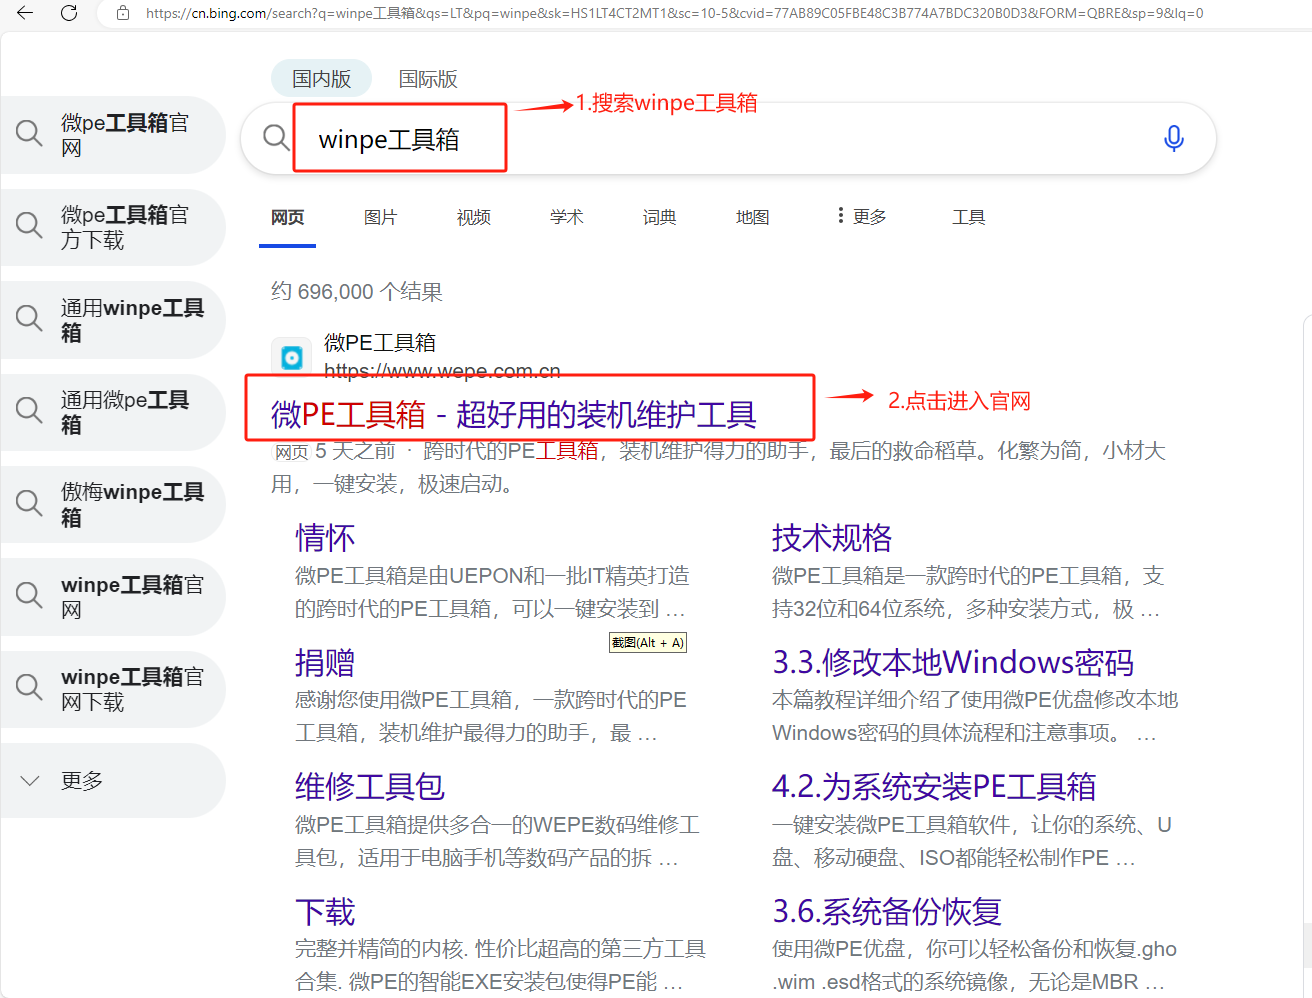Viewport: 1312px width, 998px height.
Task: Open the 工具 filter options
Action: click(968, 217)
